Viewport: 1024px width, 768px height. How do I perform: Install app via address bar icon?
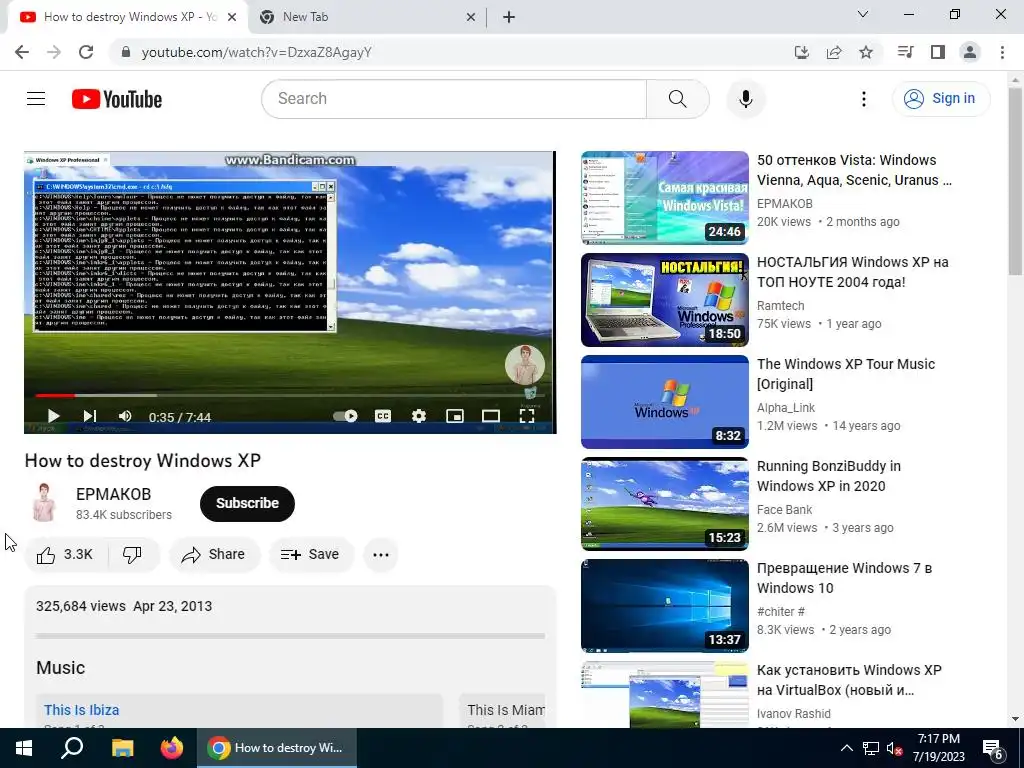click(801, 52)
